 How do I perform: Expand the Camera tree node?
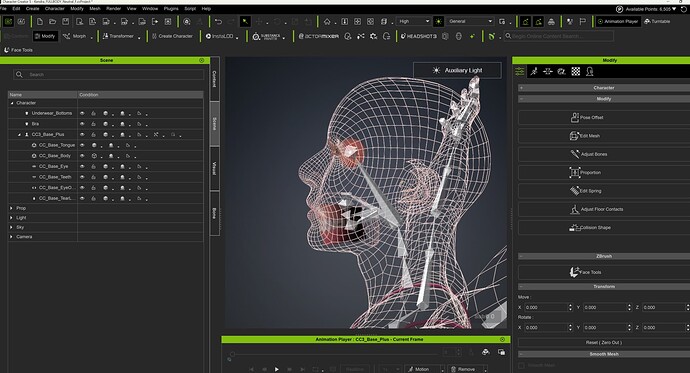[x=11, y=237]
